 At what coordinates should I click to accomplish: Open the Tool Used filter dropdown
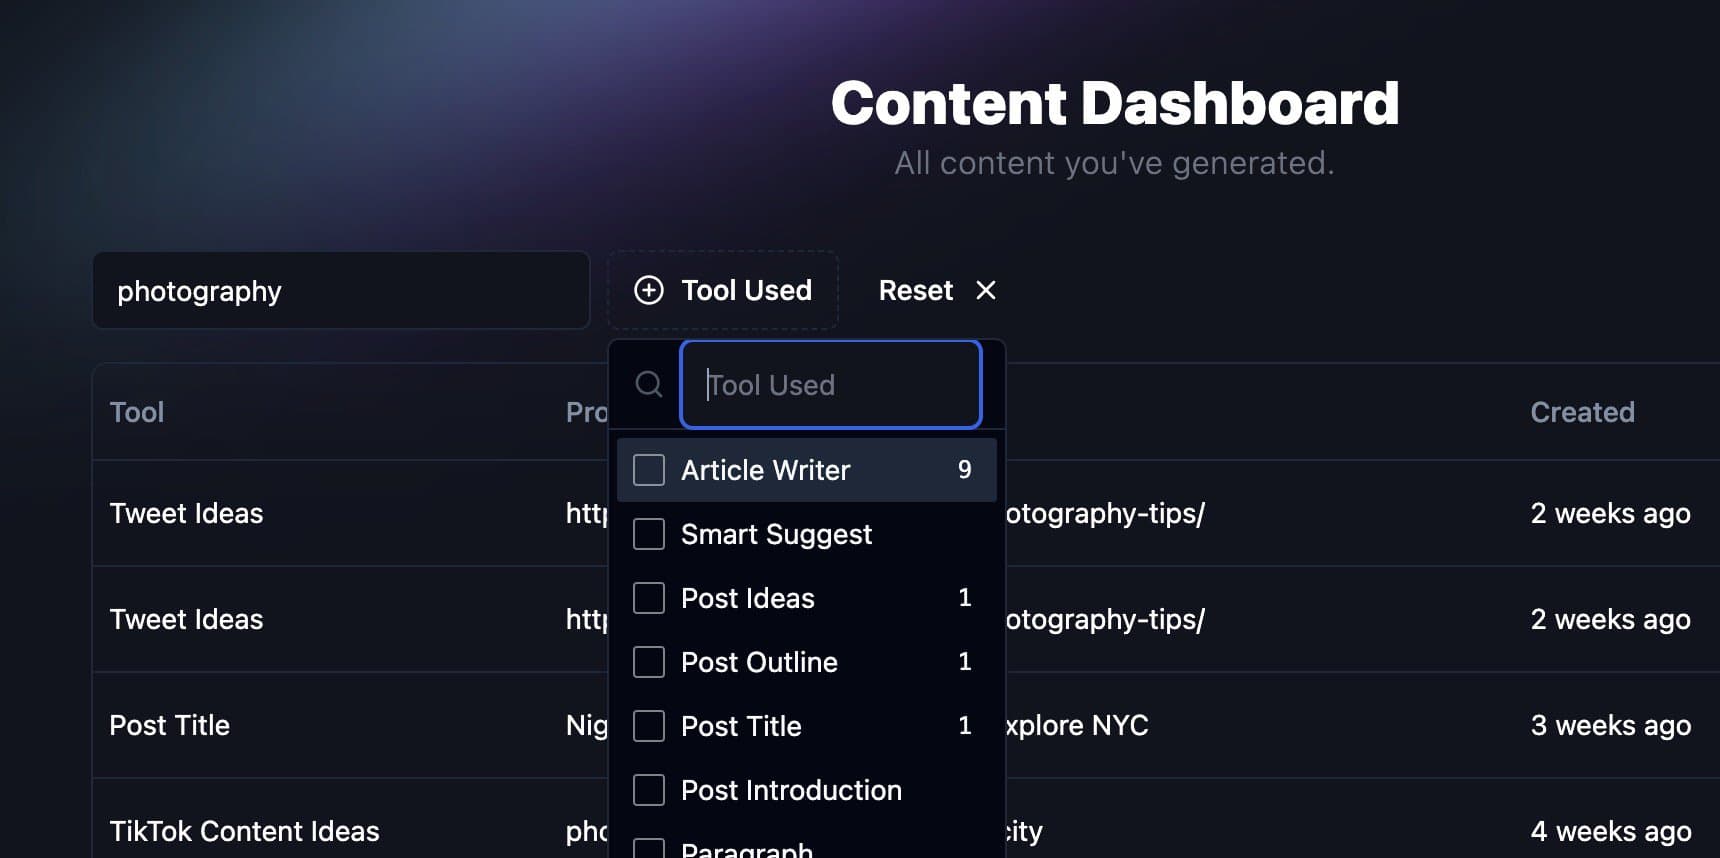[x=723, y=290]
